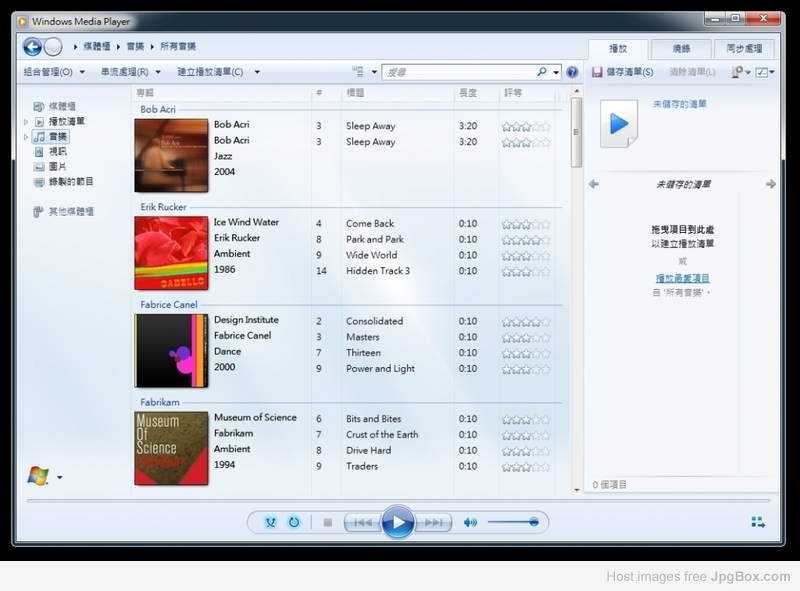Click the greyed-out forward navigation button
800x591 pixels.
tap(53, 47)
